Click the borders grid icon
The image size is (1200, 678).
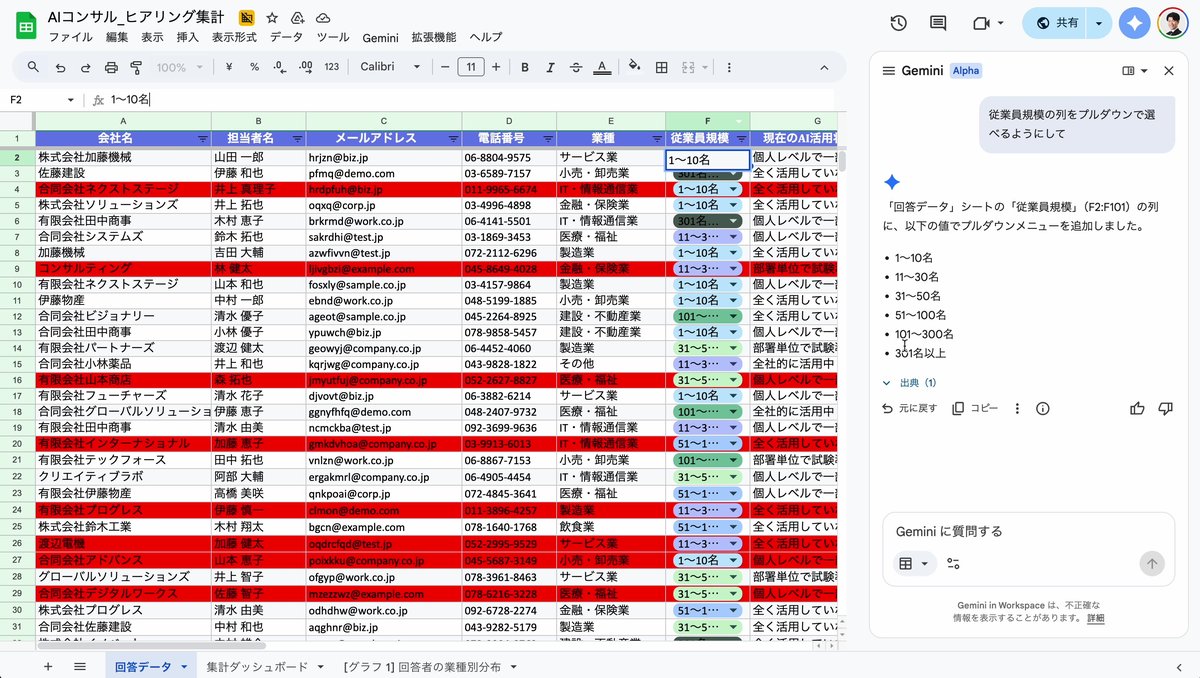(x=661, y=67)
